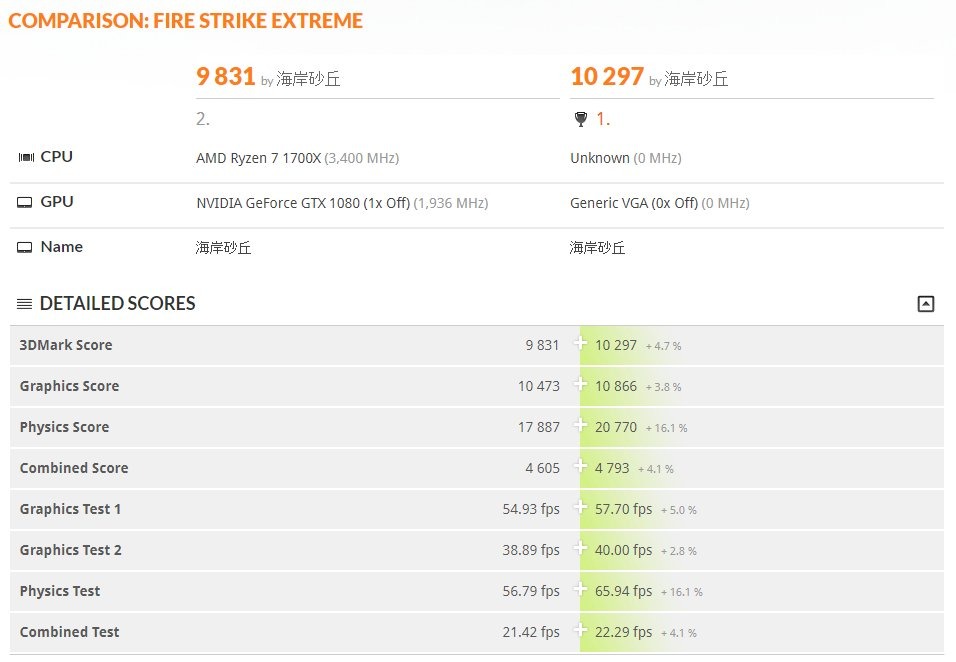This screenshot has height=662, width=956.
Task: Click the Generic VGA GPU entry
Action: pyautogui.click(x=634, y=203)
